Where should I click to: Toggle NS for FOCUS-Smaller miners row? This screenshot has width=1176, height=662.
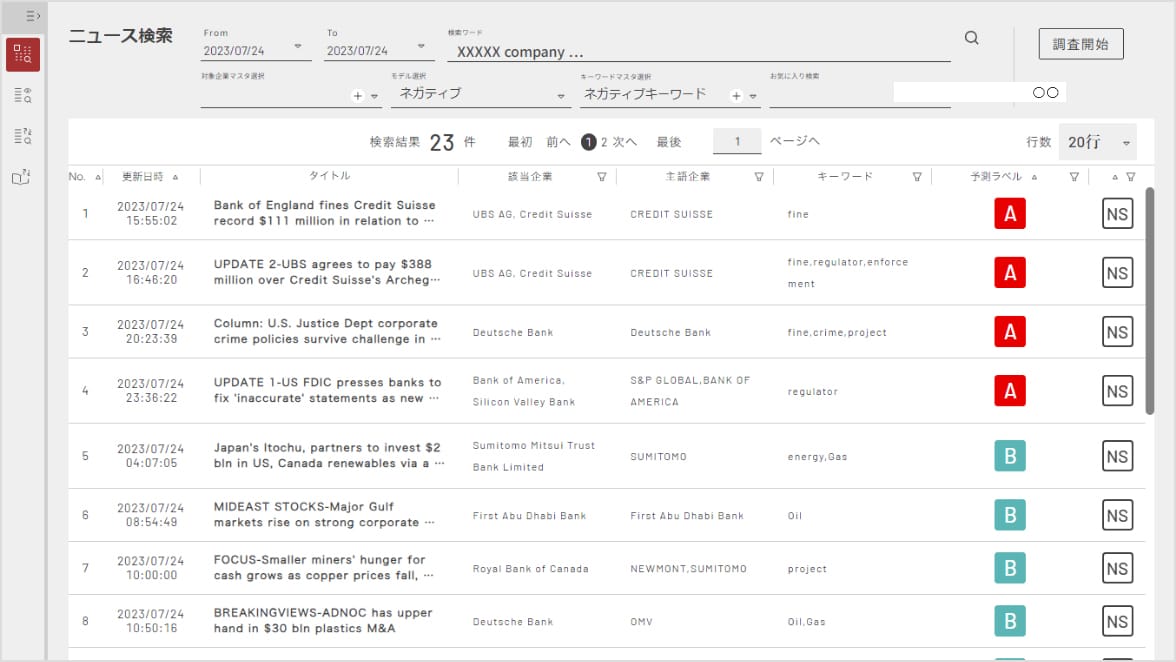[x=1118, y=568]
